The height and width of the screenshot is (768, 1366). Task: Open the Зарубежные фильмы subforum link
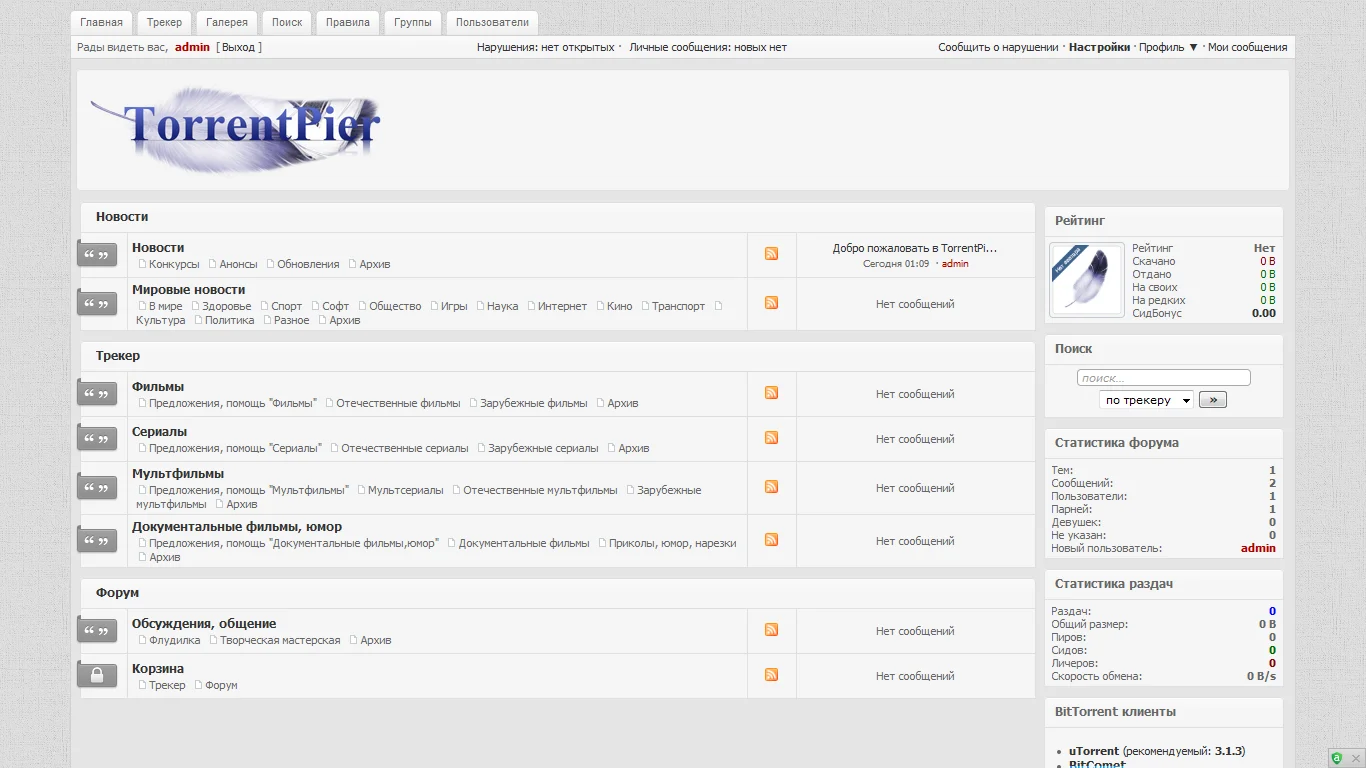(x=534, y=403)
